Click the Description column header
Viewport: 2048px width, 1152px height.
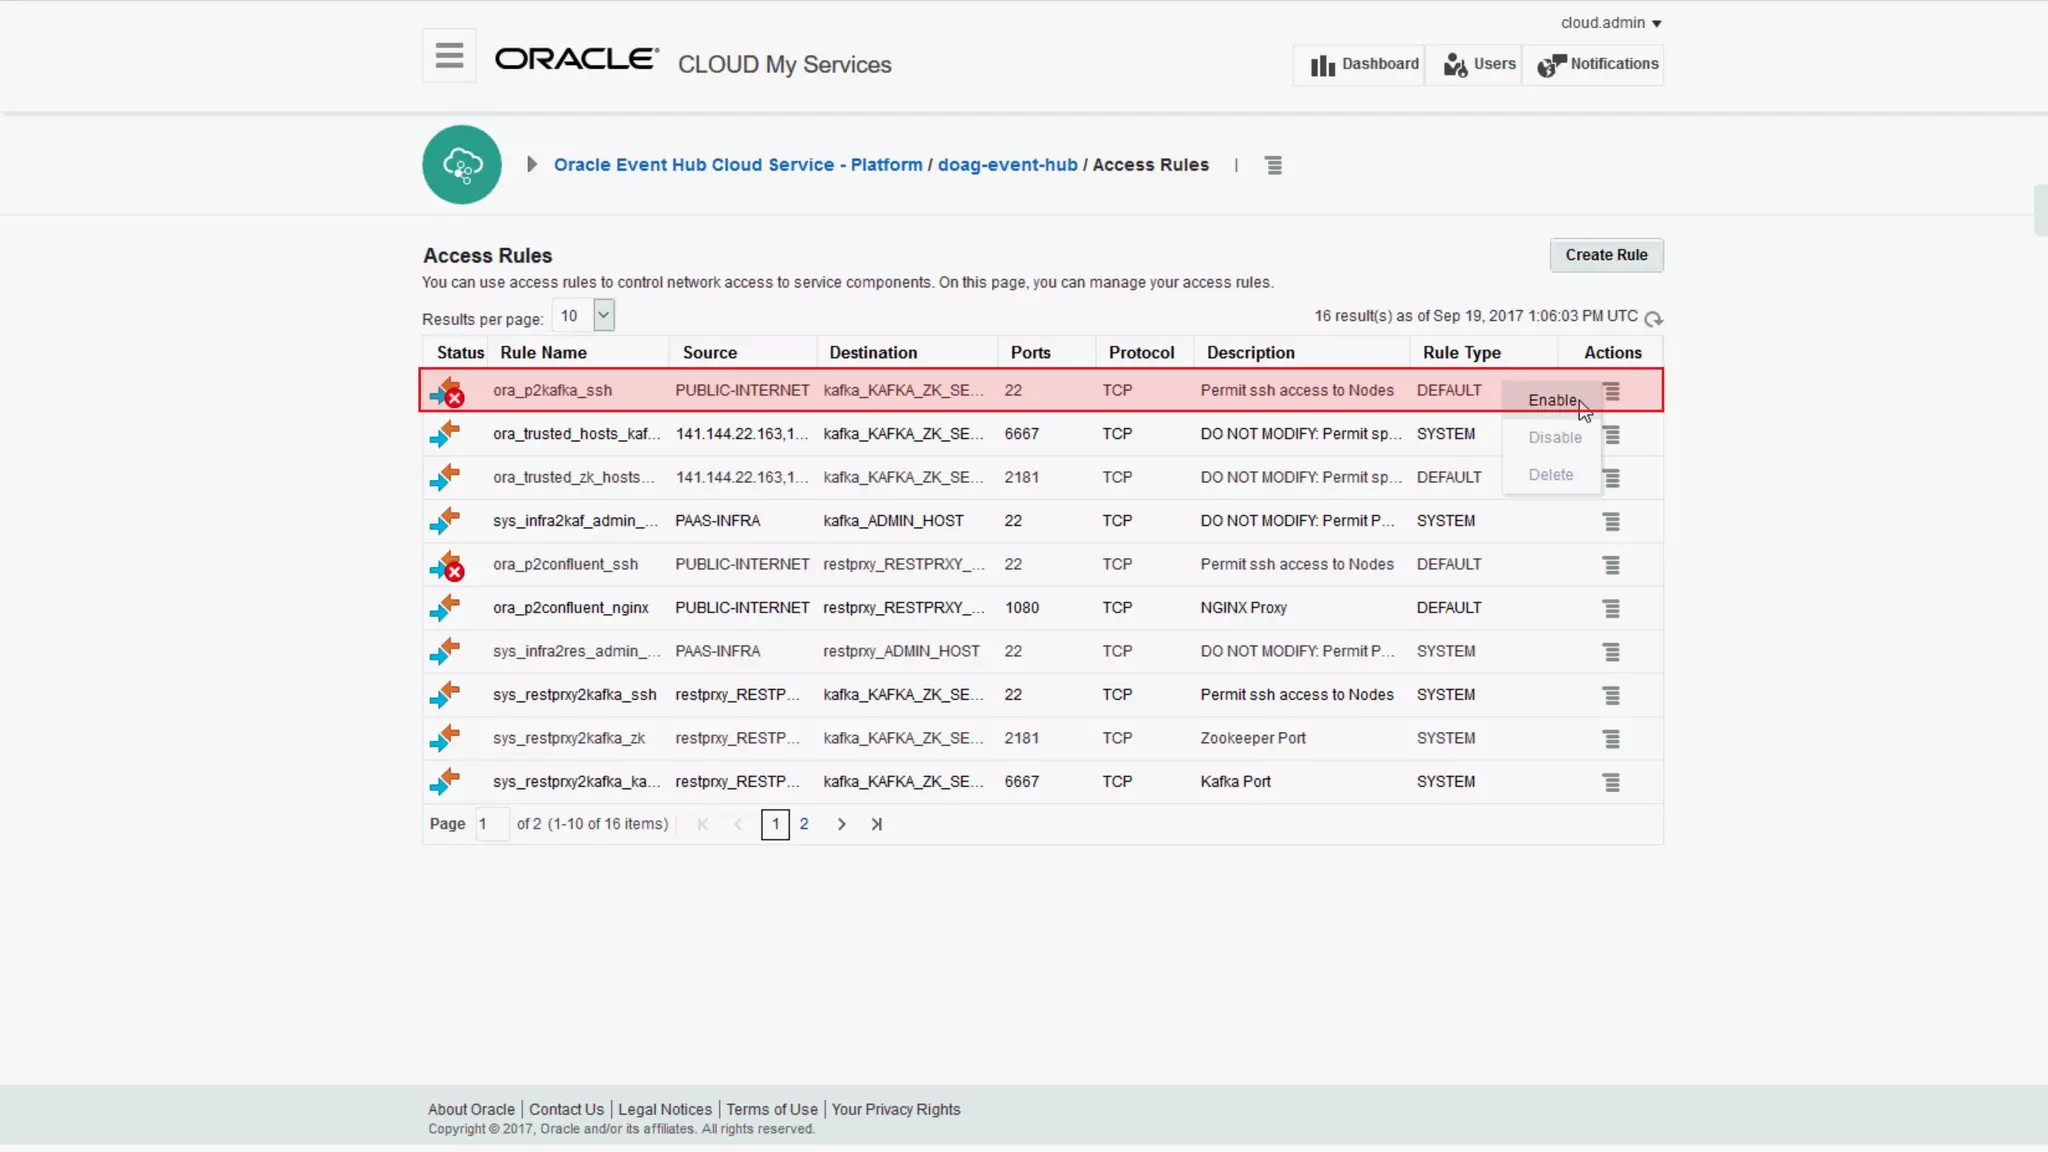[1250, 353]
